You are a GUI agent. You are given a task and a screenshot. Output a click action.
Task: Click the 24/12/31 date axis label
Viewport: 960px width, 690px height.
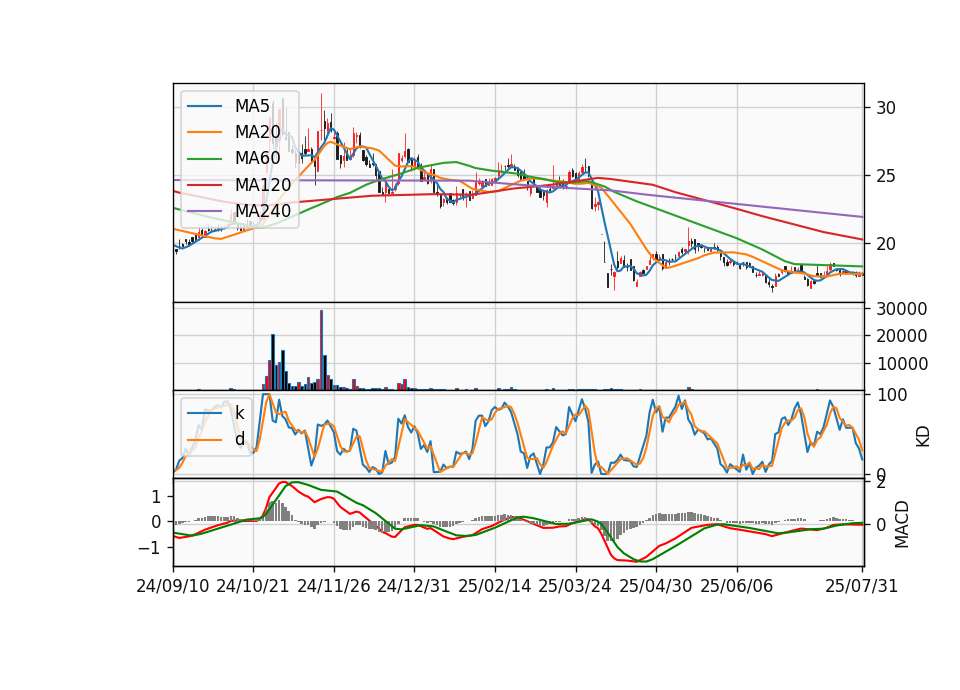click(x=414, y=587)
